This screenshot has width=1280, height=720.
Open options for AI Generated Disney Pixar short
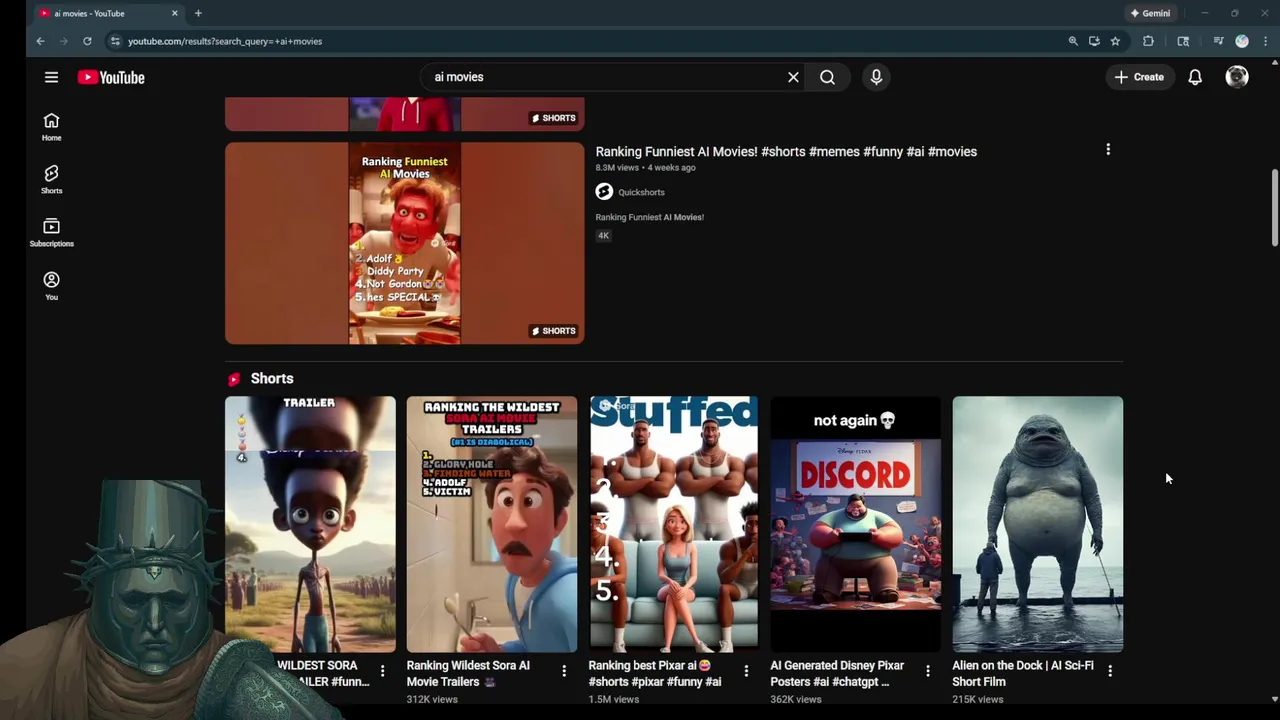(928, 670)
